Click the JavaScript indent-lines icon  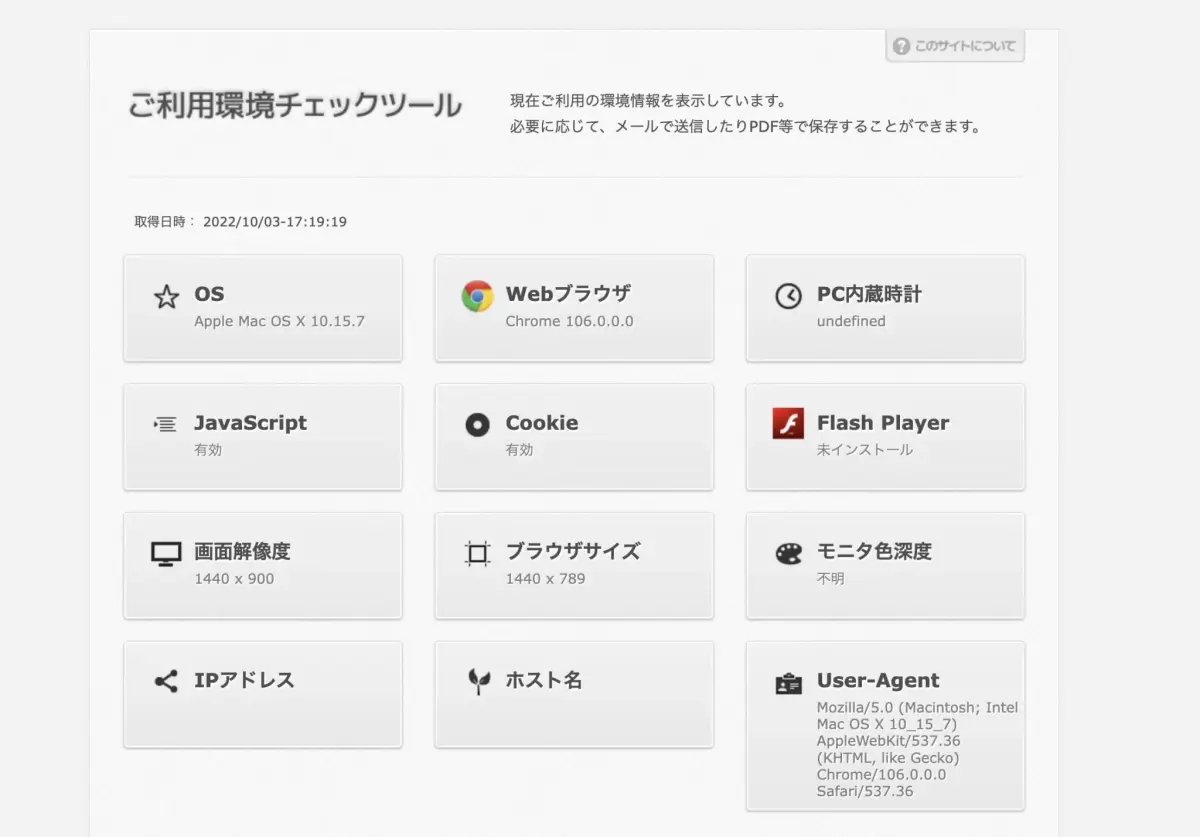coord(166,424)
